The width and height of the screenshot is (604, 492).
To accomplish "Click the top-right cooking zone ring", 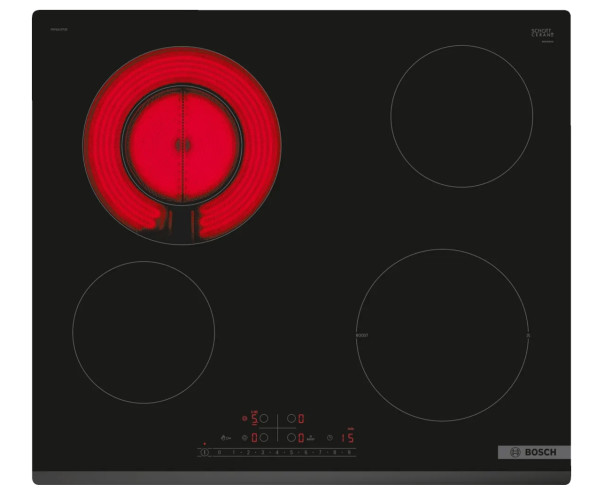I will [461, 116].
